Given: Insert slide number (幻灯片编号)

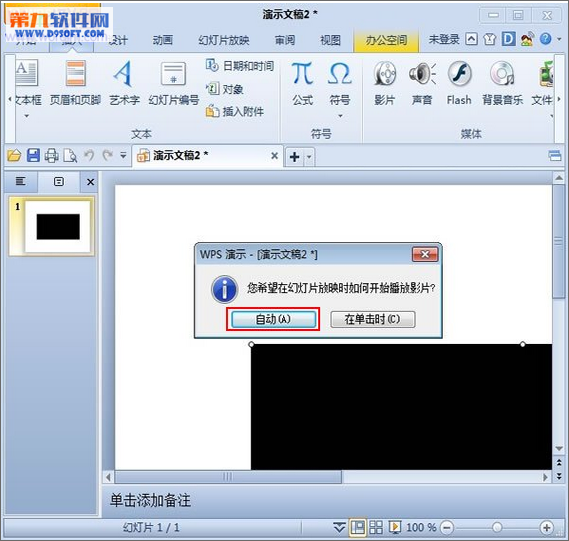Looking at the screenshot, I should point(173,83).
